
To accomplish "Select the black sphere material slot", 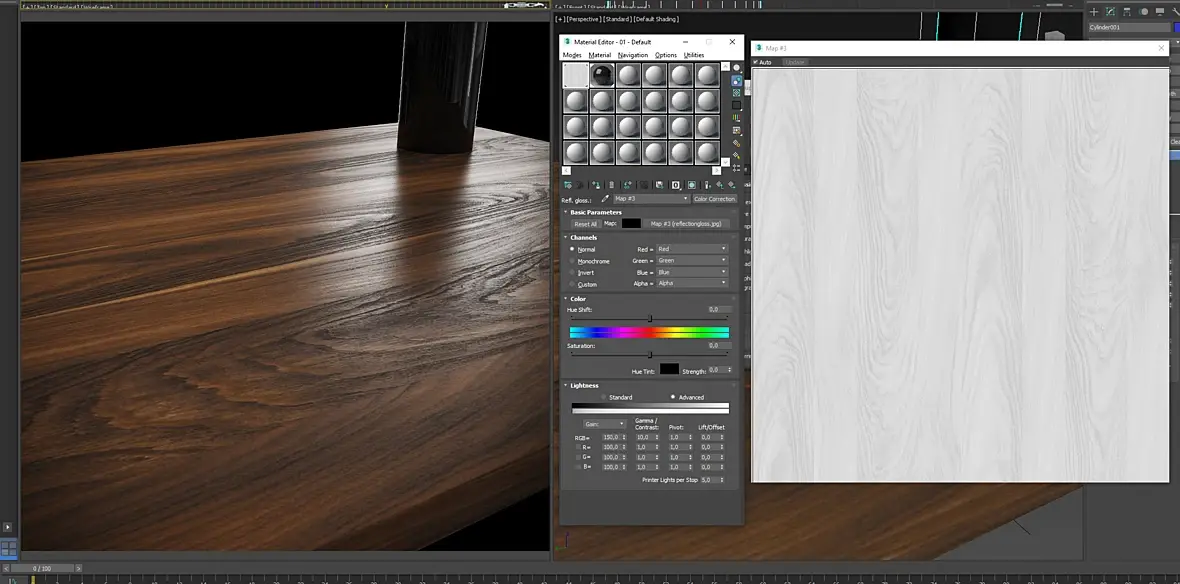I will coord(602,76).
